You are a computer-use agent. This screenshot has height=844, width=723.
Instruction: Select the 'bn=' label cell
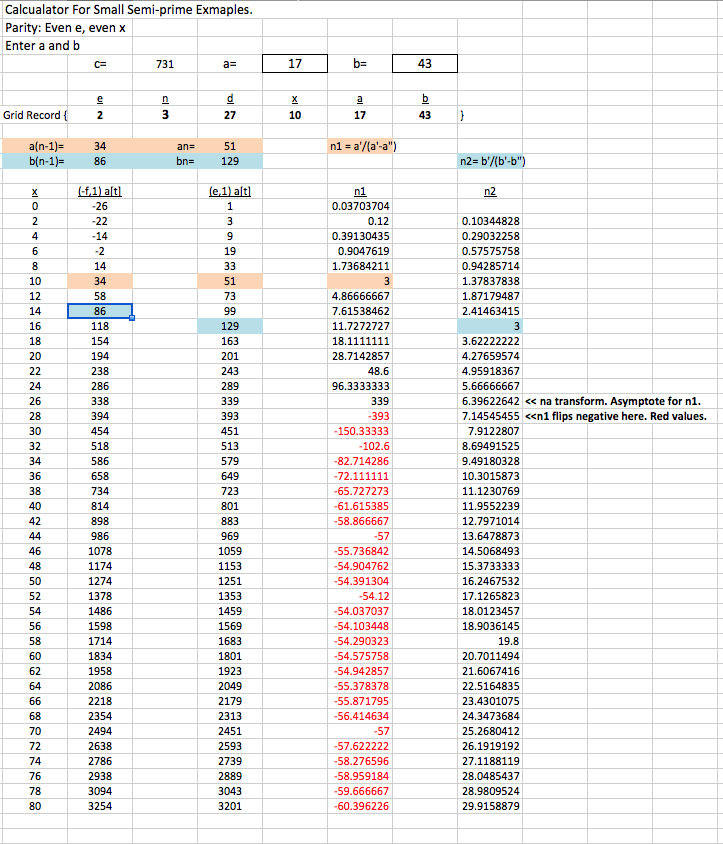point(165,161)
